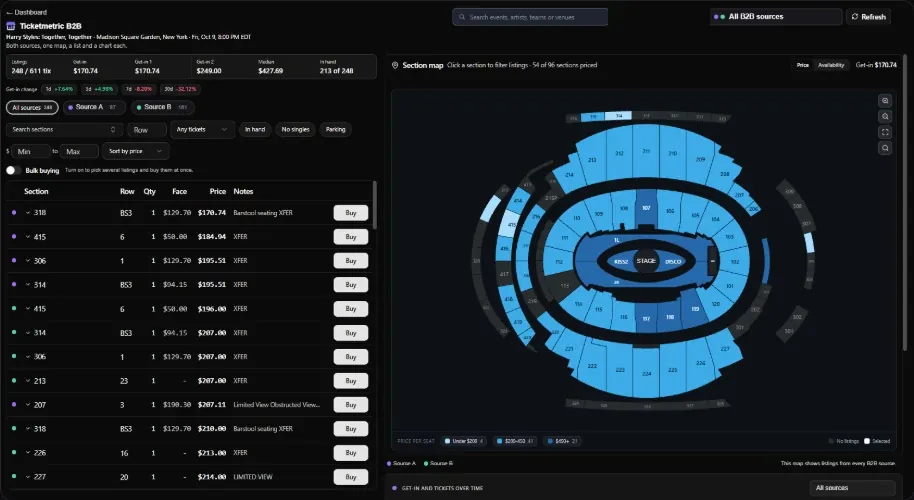Click the Max price field
The height and width of the screenshot is (500, 914).
(x=79, y=152)
